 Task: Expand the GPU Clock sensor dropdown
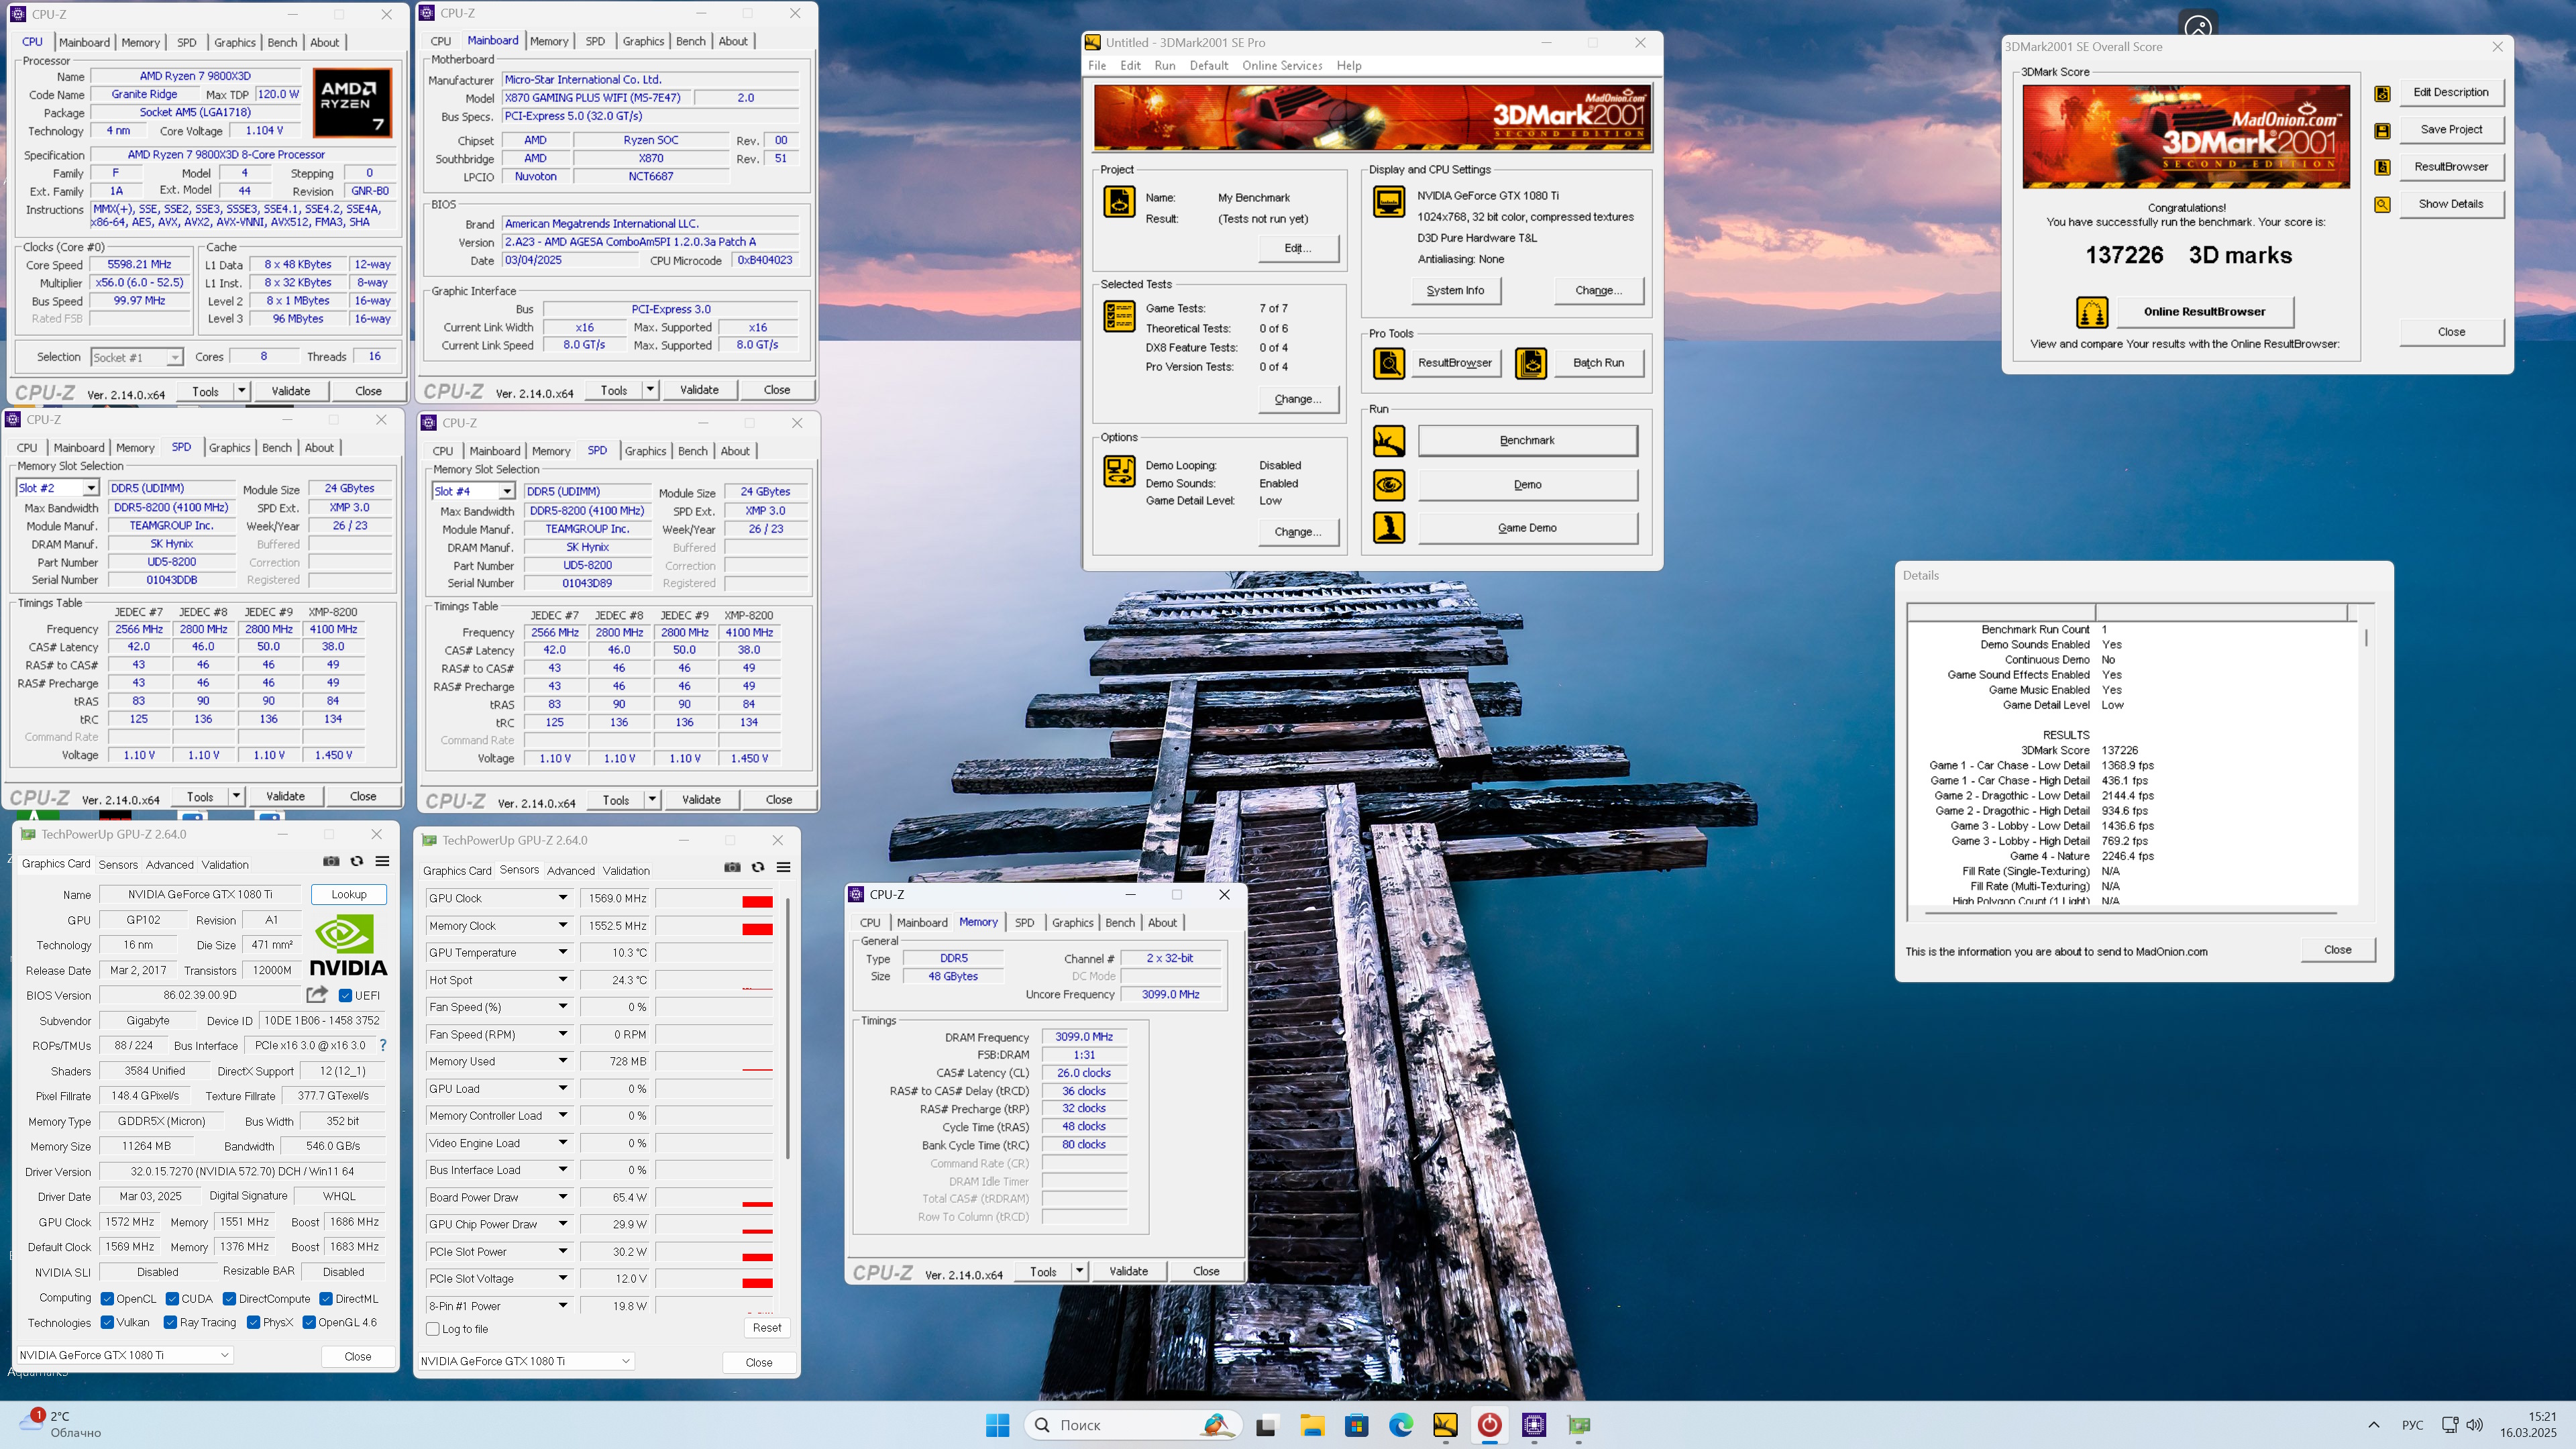pos(563,898)
